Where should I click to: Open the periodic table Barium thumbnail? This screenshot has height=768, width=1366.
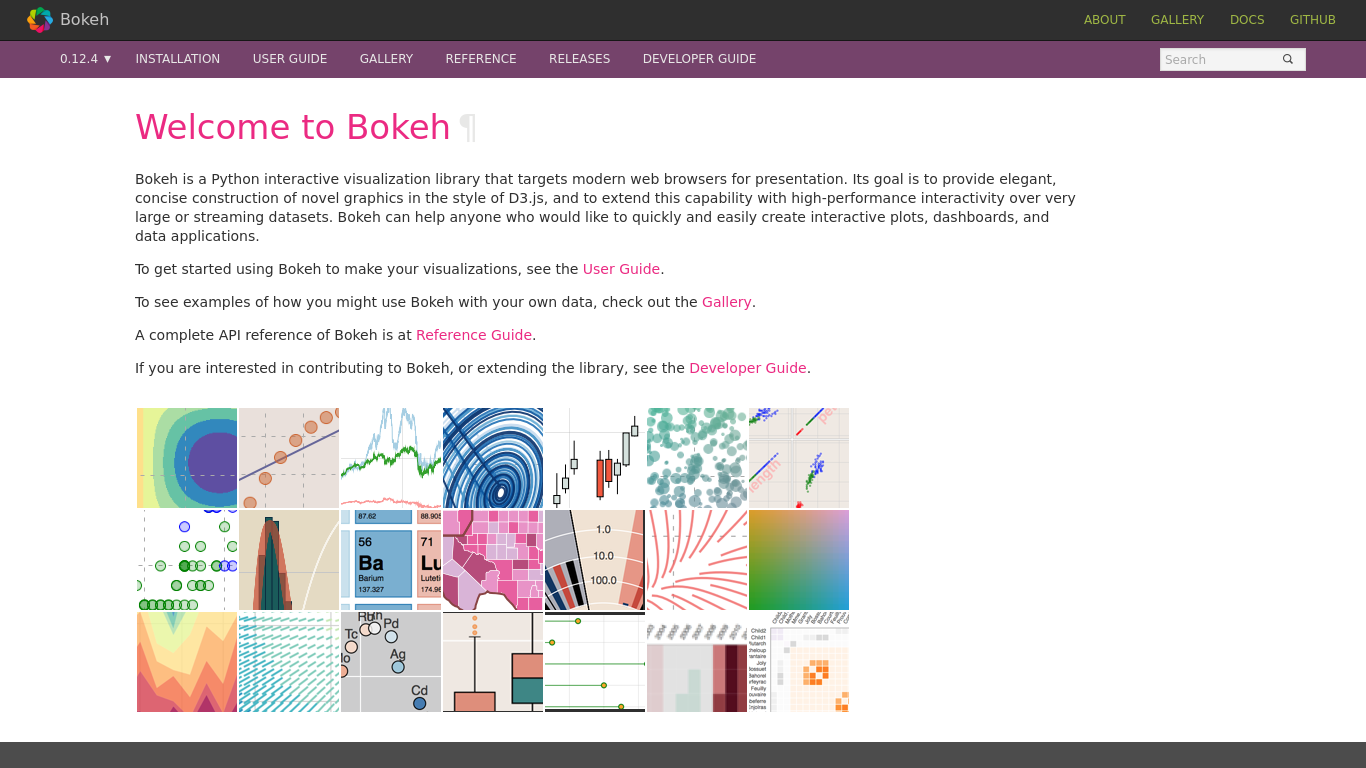pyautogui.click(x=391, y=560)
